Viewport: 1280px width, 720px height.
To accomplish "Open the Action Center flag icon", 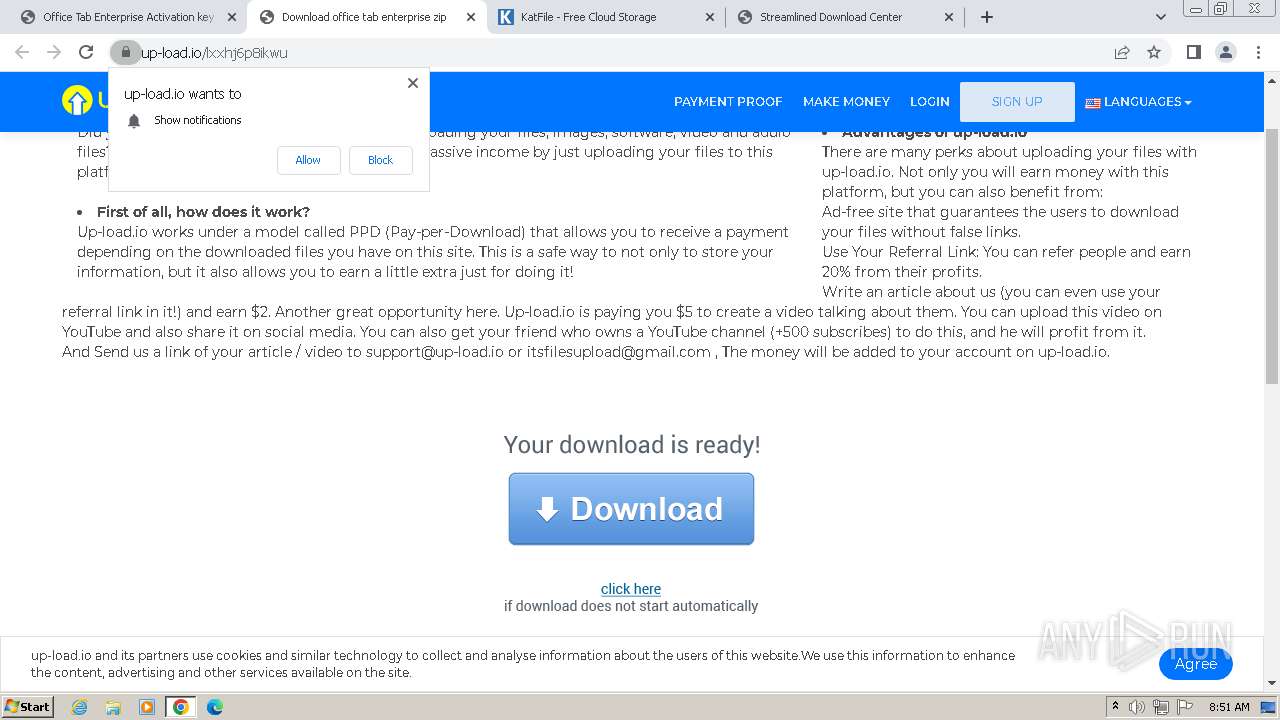I will (1184, 707).
